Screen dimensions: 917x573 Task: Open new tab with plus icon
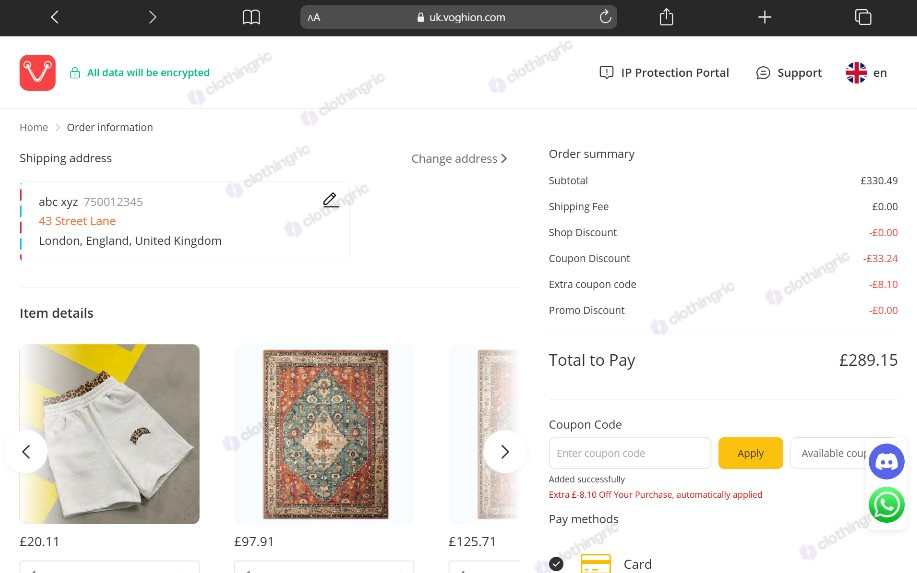[764, 17]
